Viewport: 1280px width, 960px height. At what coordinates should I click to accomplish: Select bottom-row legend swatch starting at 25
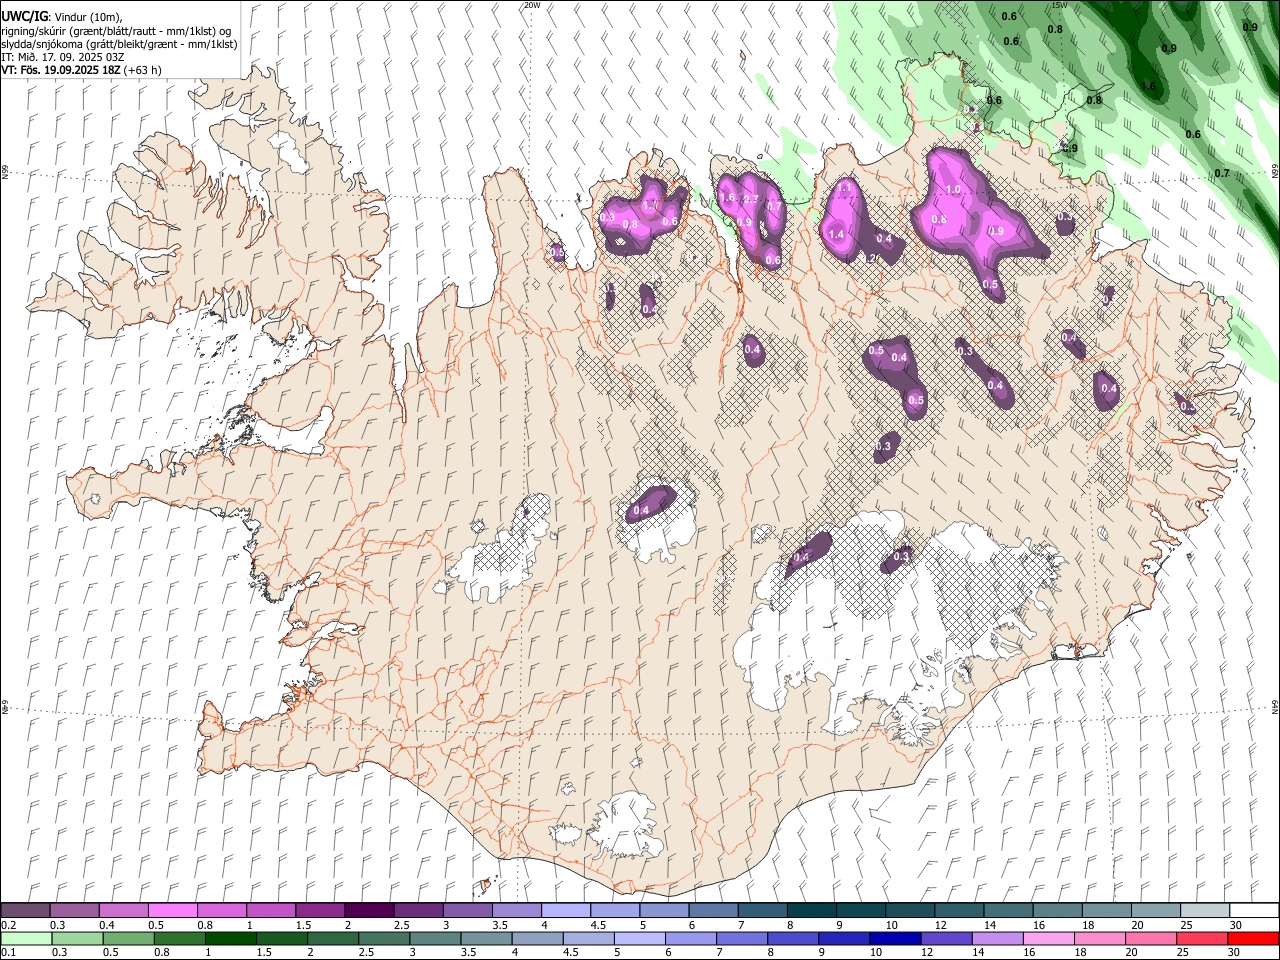(1201, 938)
